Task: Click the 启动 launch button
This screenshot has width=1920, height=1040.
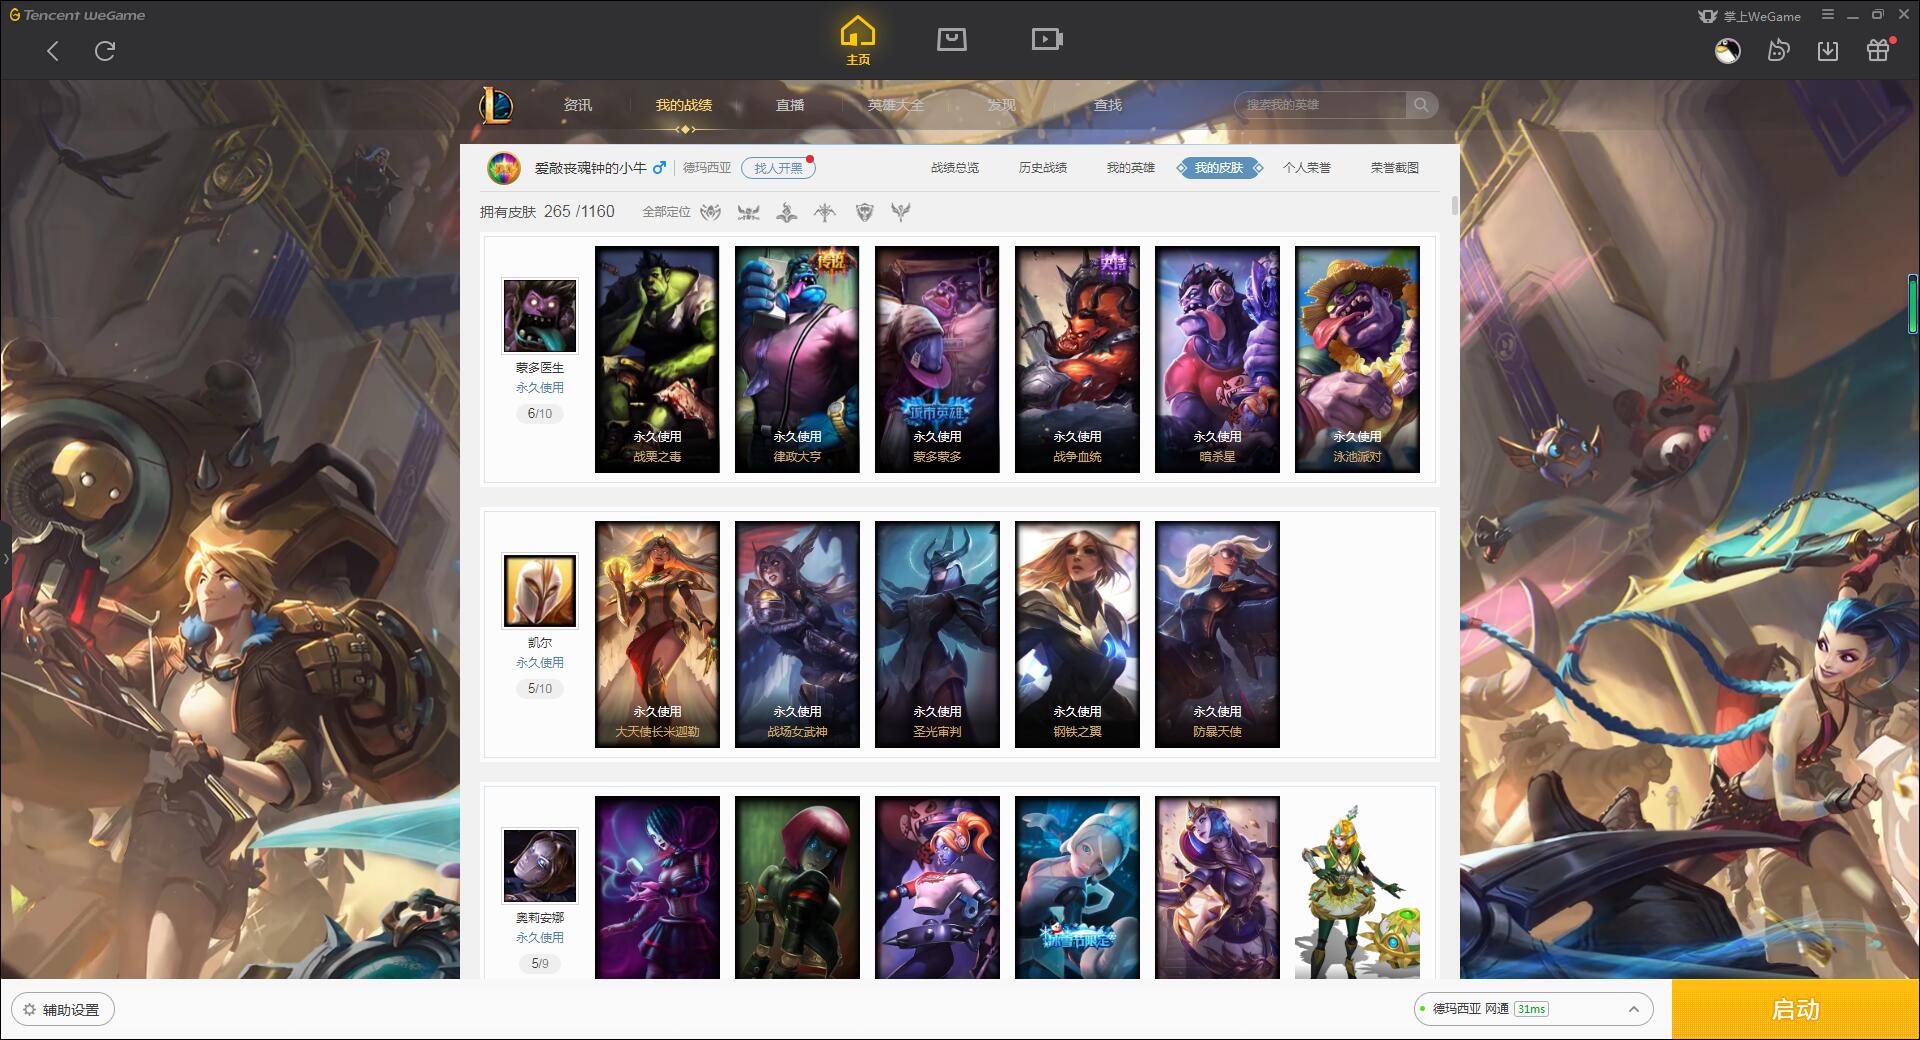Action: click(x=1795, y=1009)
